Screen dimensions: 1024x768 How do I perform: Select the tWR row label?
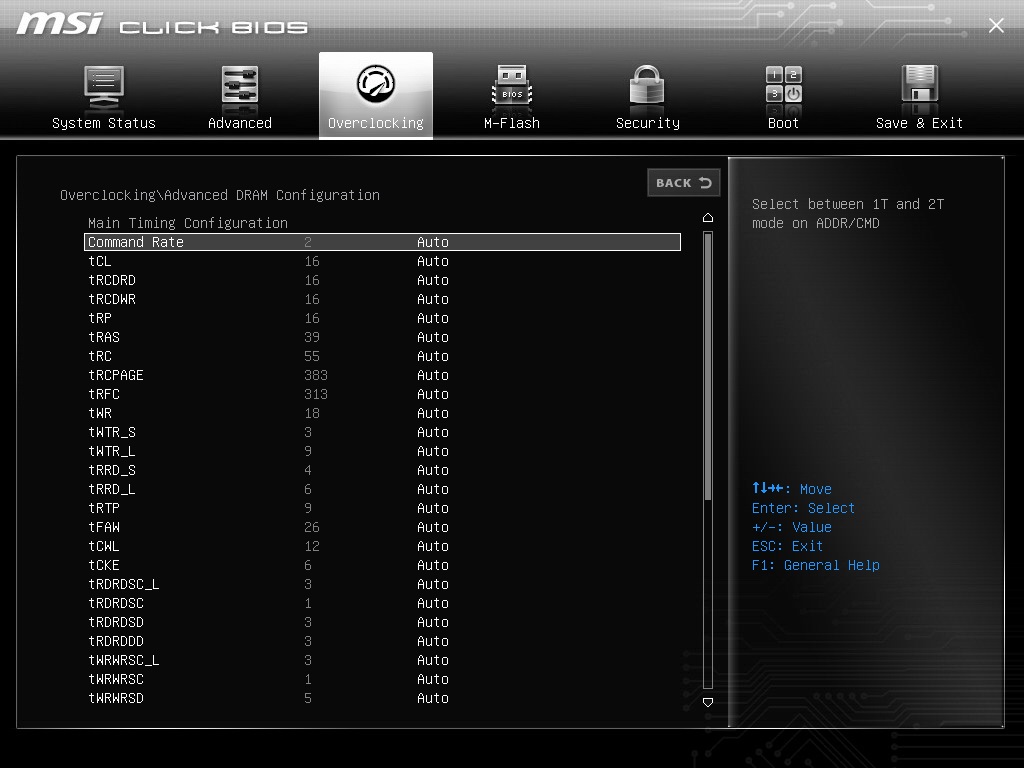[x=100, y=413]
